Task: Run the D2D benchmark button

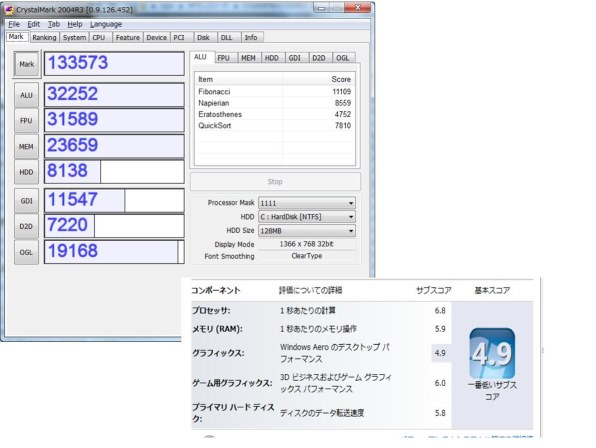Action: (x=26, y=226)
